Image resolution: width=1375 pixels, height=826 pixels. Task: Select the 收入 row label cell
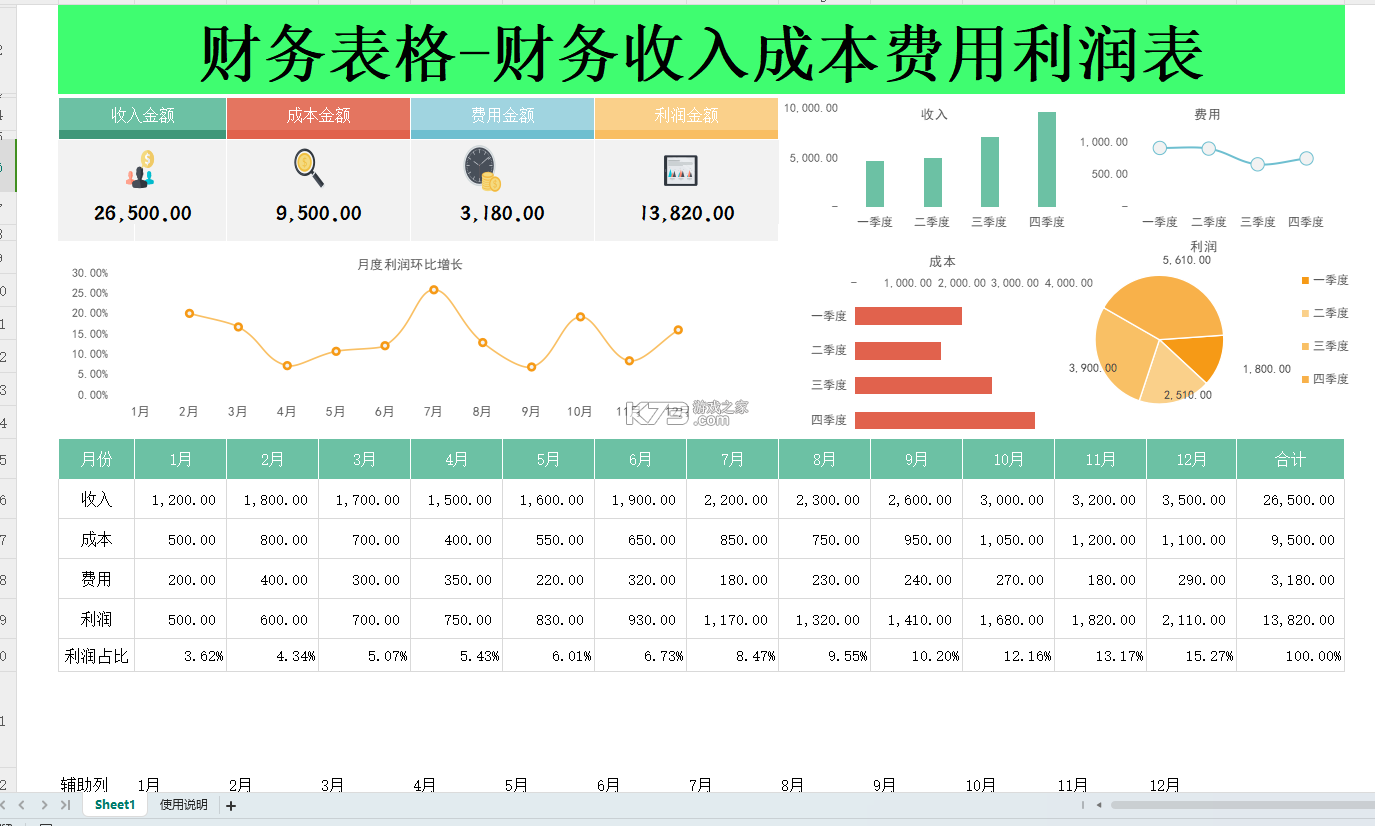pyautogui.click(x=97, y=499)
